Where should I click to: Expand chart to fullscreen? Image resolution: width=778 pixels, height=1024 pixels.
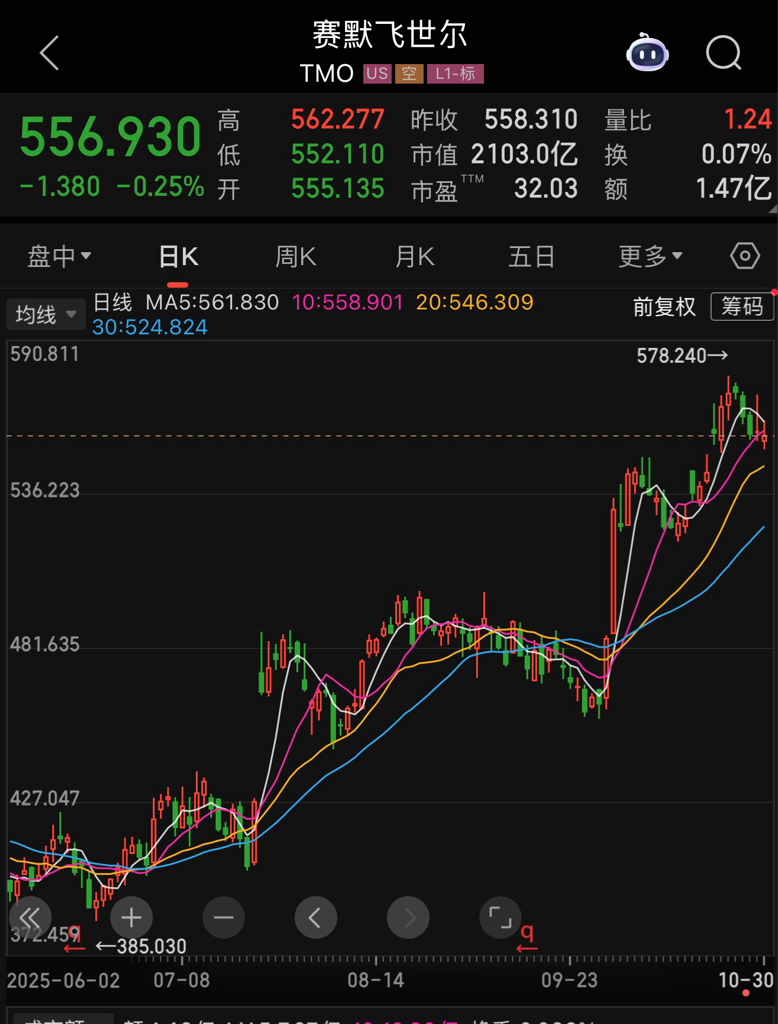click(500, 918)
